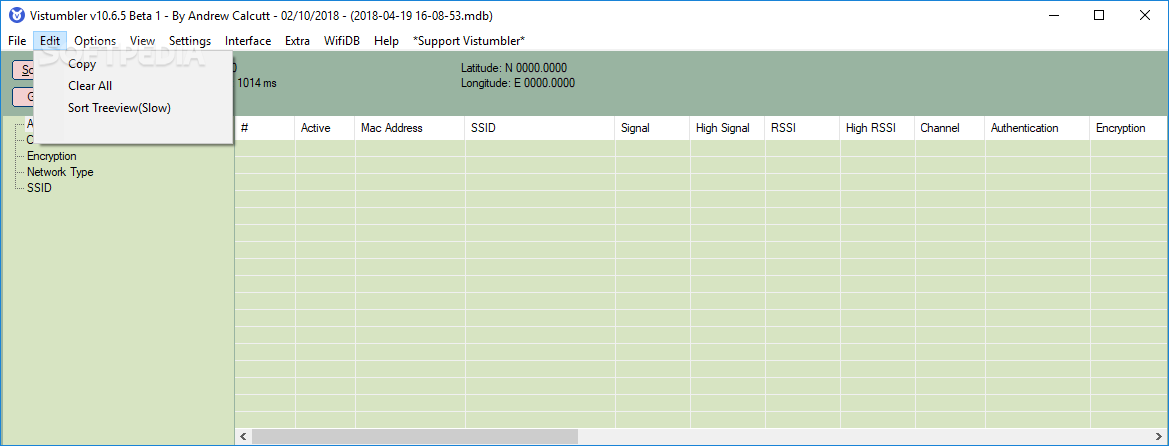This screenshot has height=446, width=1169.
Task: Minimize the Vistumbler window
Action: [1053, 15]
